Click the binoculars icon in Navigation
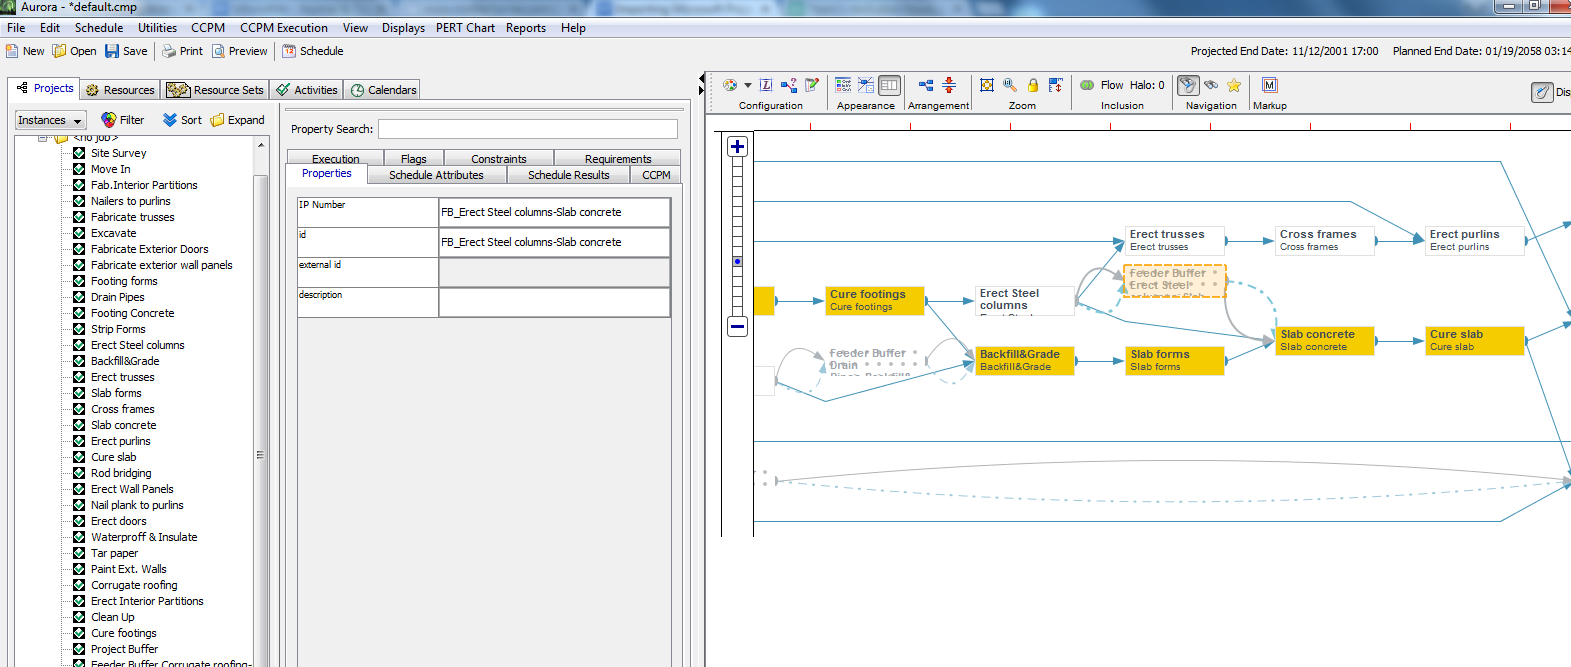1571x667 pixels. pyautogui.click(x=1211, y=86)
